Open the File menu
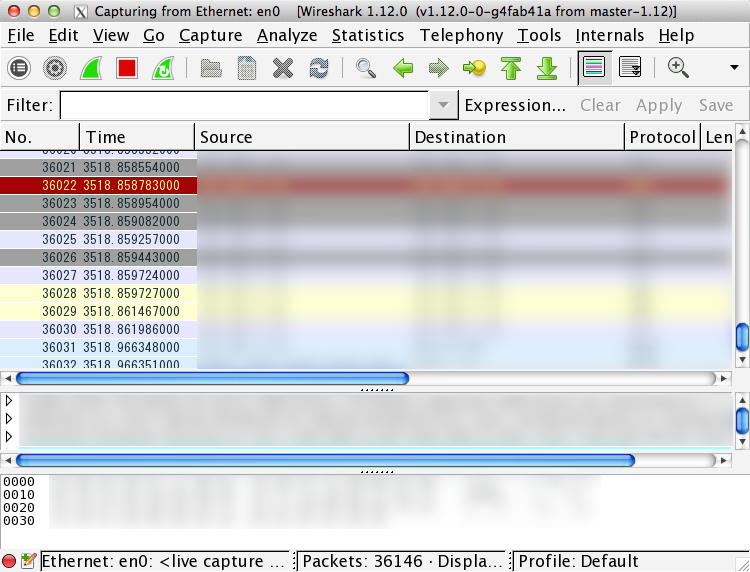Image resolution: width=750 pixels, height=572 pixels. pos(21,35)
